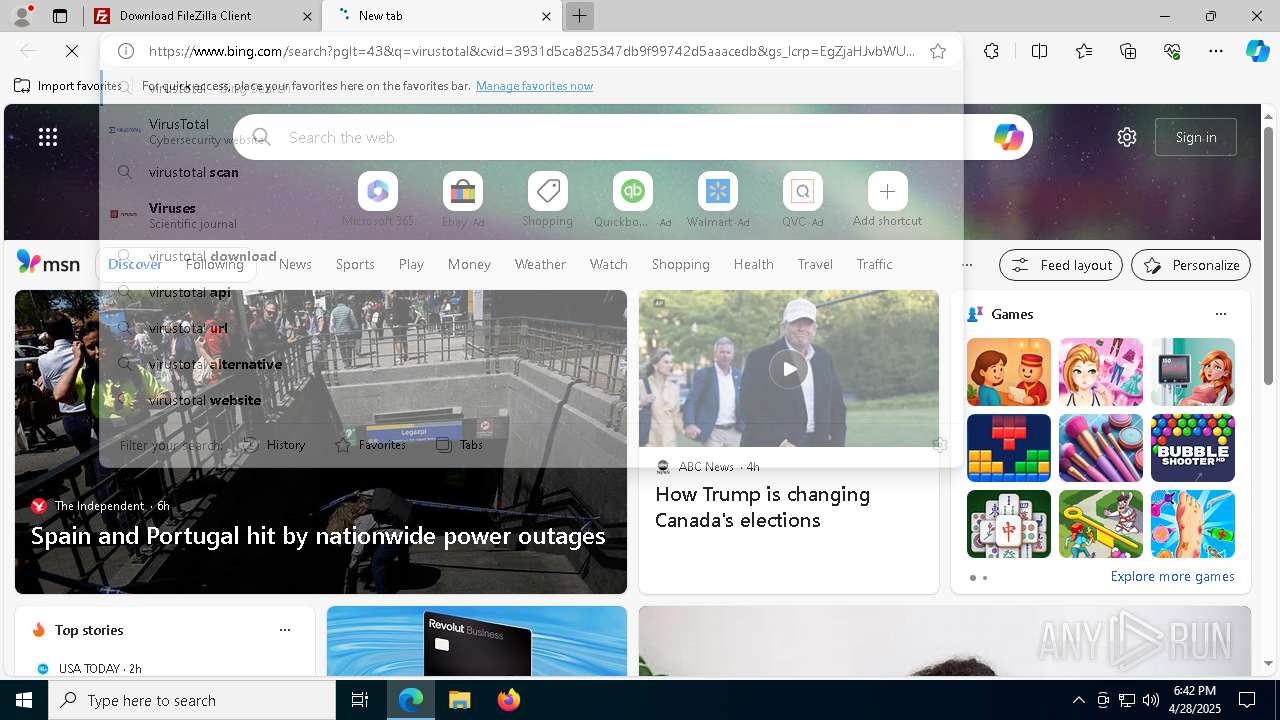
Task: Launch Firefox from the taskbar
Action: pos(509,700)
